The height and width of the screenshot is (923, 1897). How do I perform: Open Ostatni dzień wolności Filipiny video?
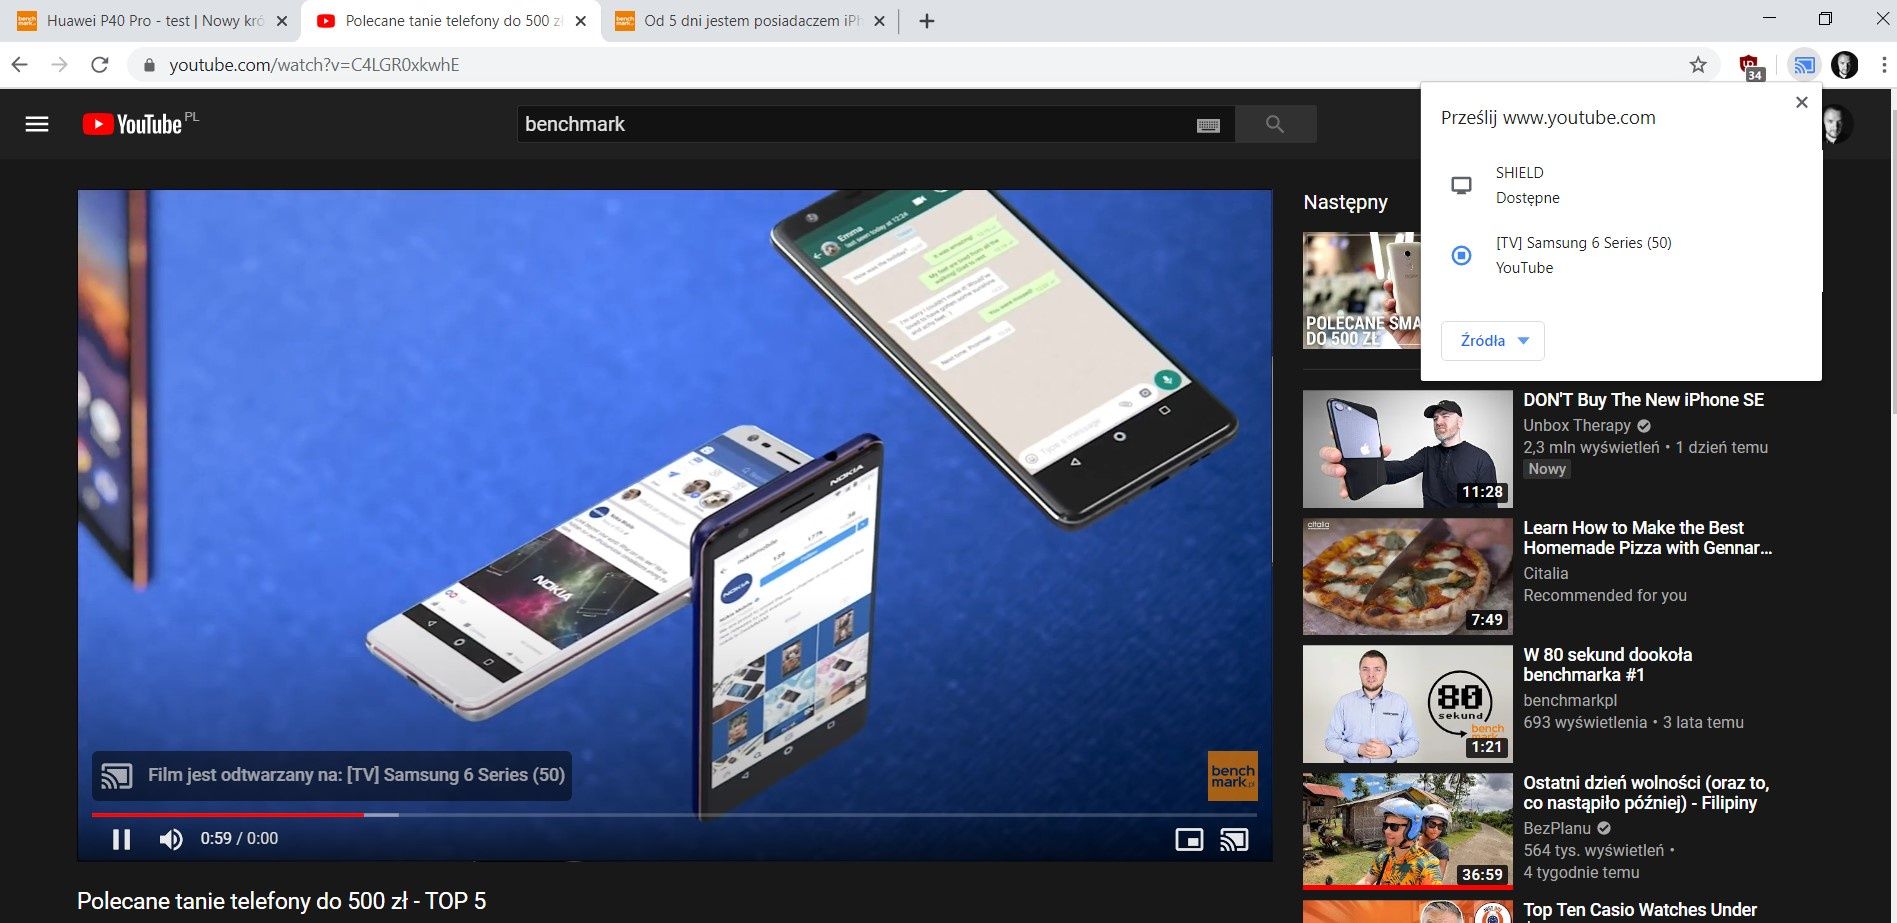coord(1646,793)
